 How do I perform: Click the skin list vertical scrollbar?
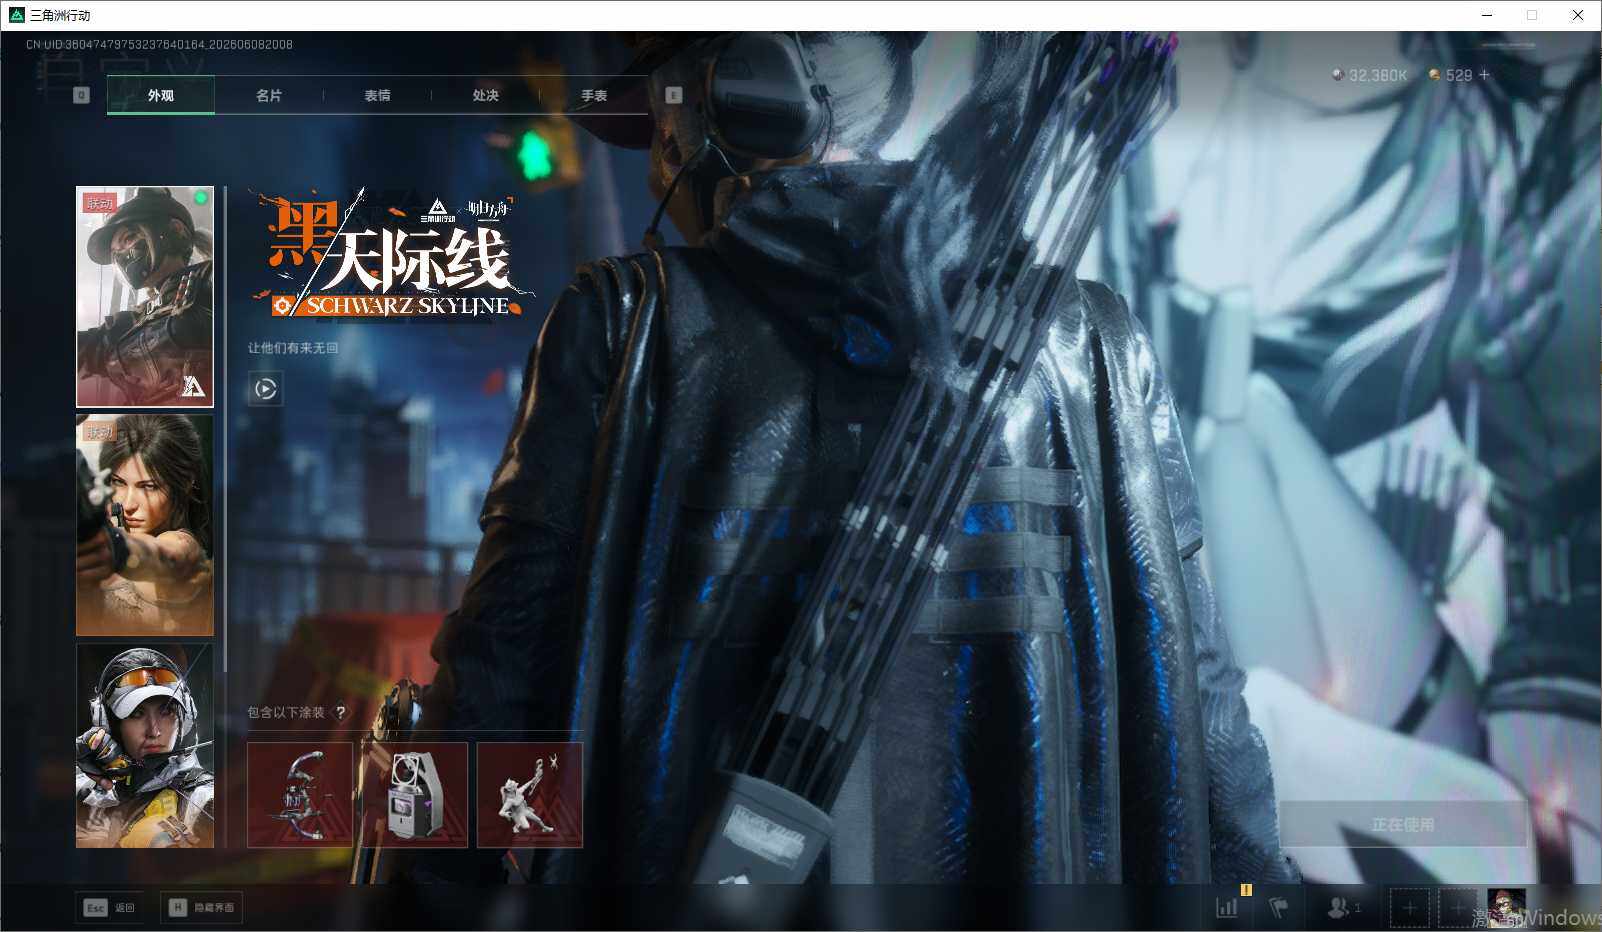(225, 430)
